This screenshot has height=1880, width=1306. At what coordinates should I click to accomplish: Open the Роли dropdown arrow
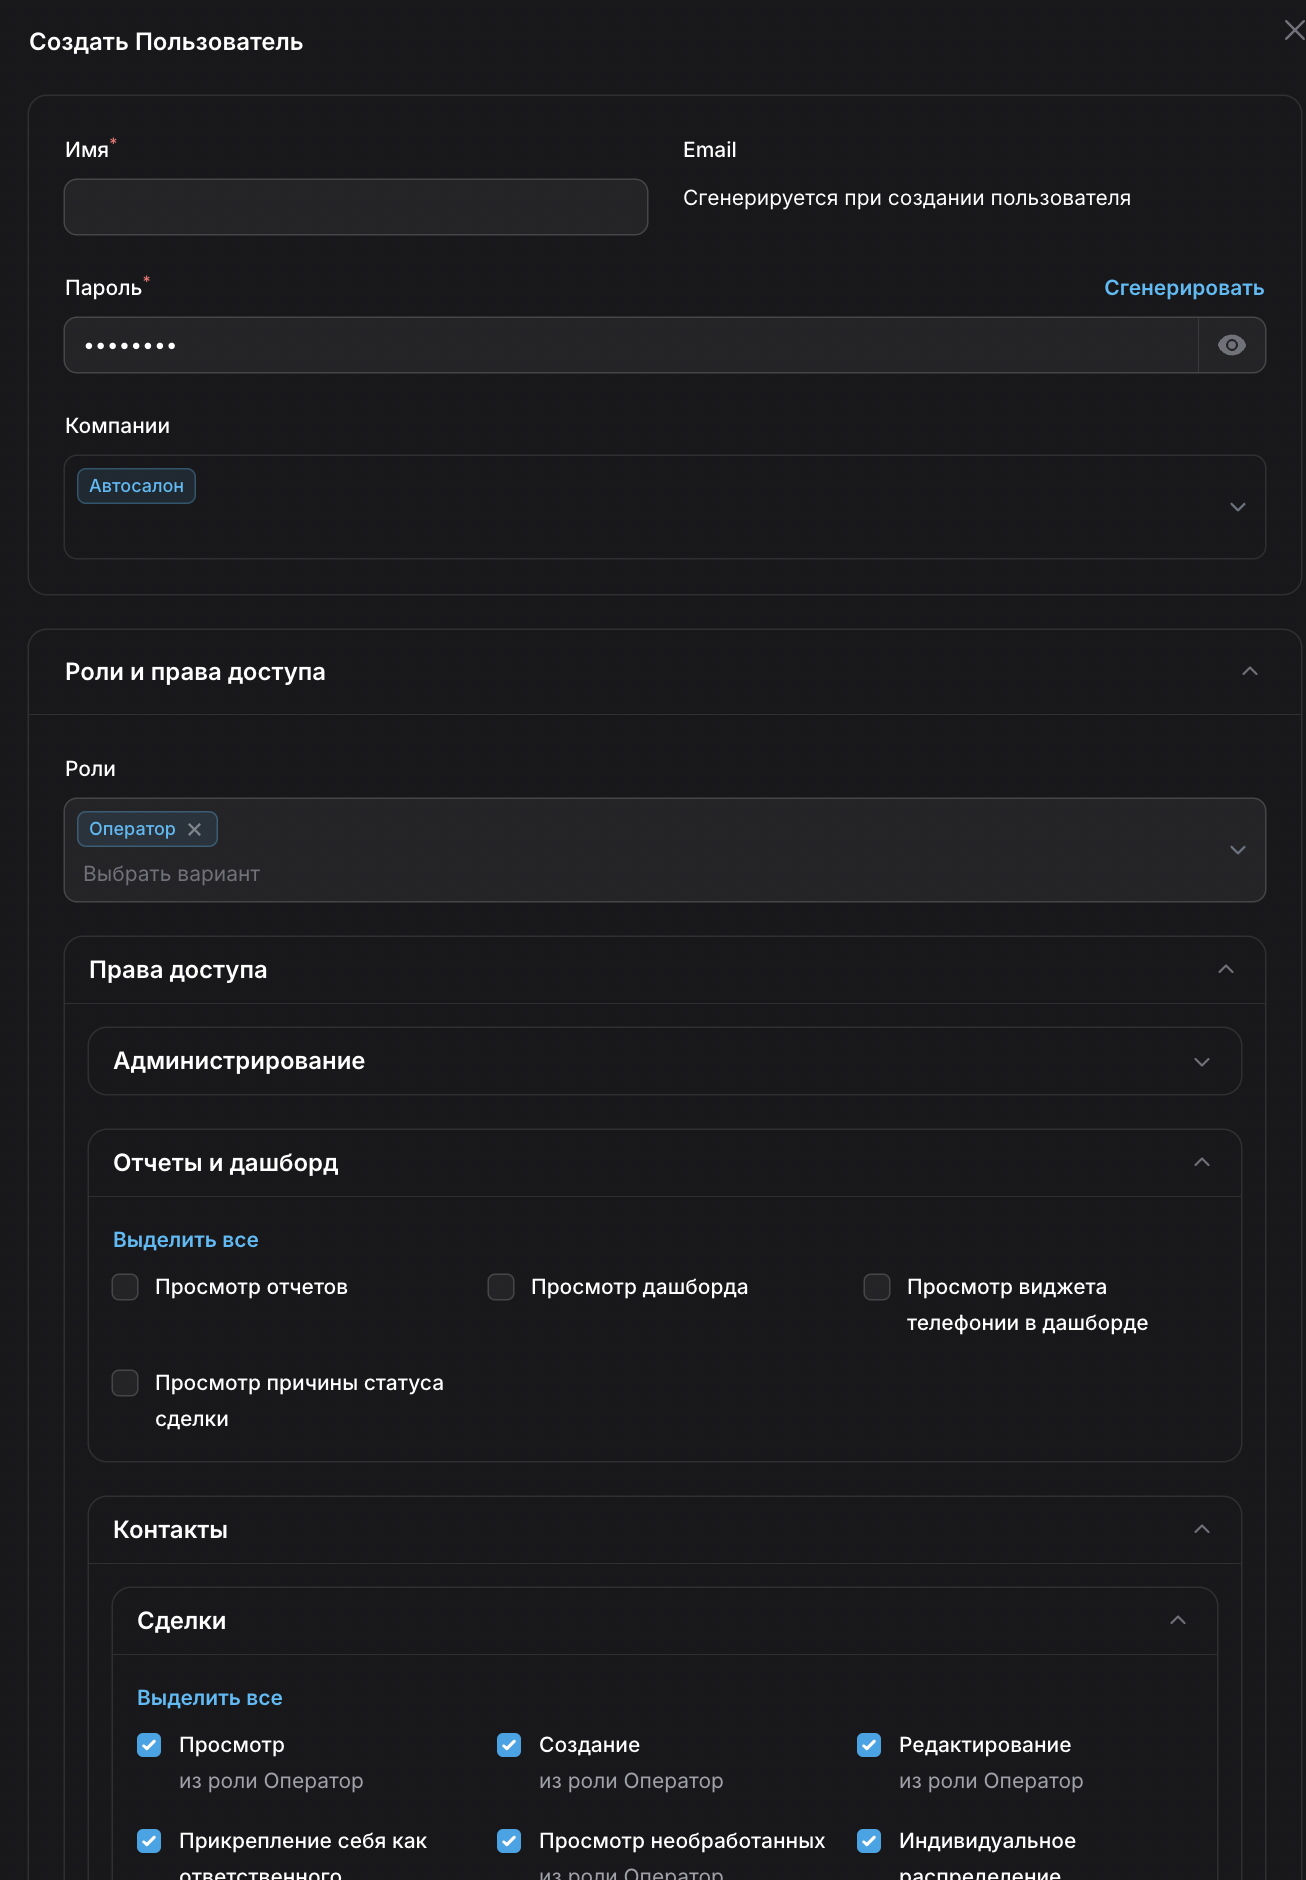pyautogui.click(x=1237, y=850)
